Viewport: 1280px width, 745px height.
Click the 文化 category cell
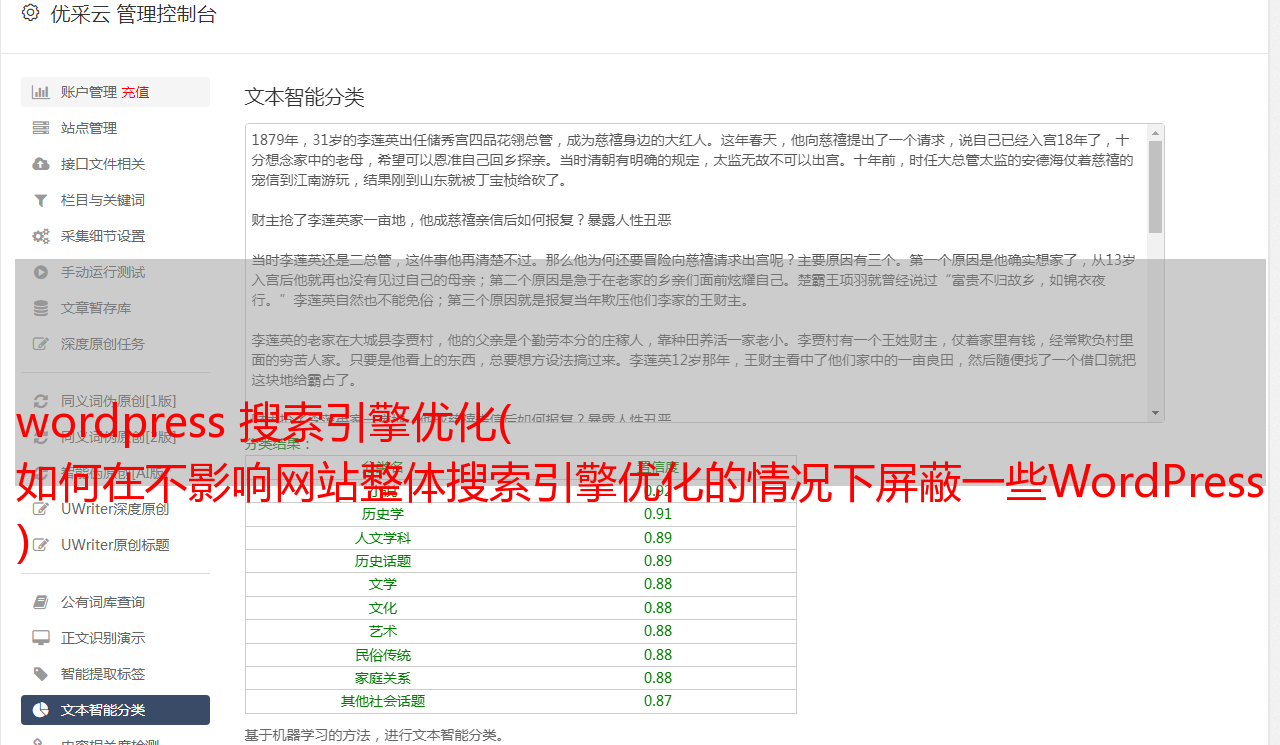(x=383, y=608)
